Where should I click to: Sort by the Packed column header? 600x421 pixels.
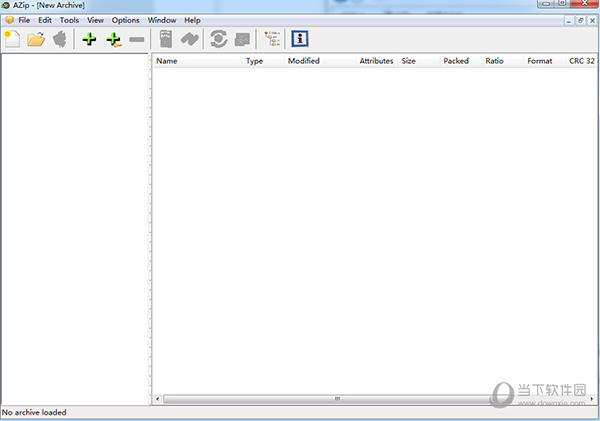click(x=461, y=61)
